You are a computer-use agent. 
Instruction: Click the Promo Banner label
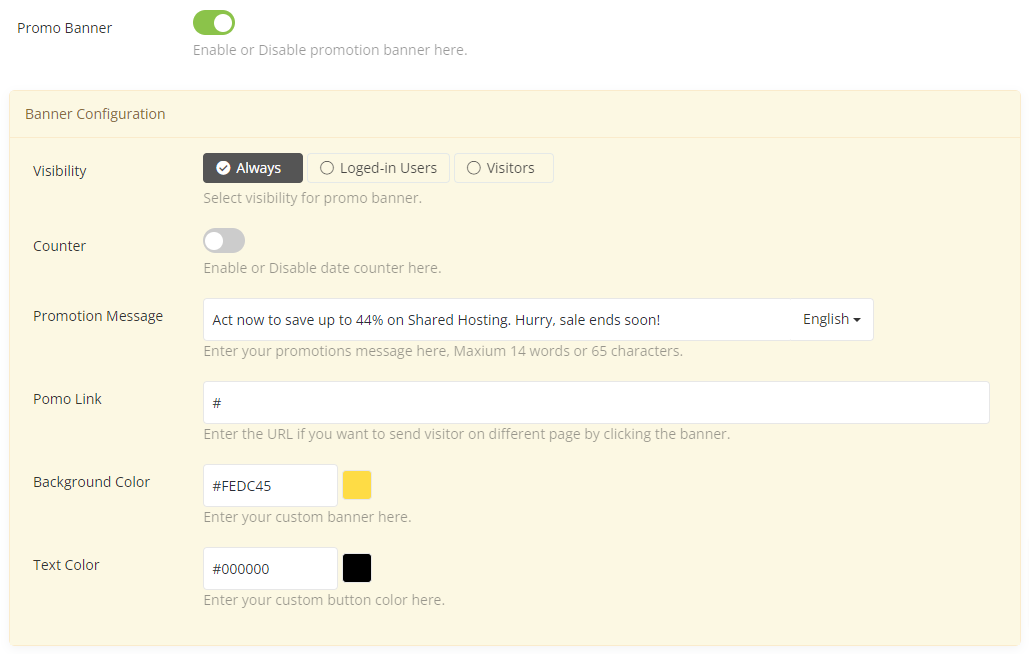point(65,28)
